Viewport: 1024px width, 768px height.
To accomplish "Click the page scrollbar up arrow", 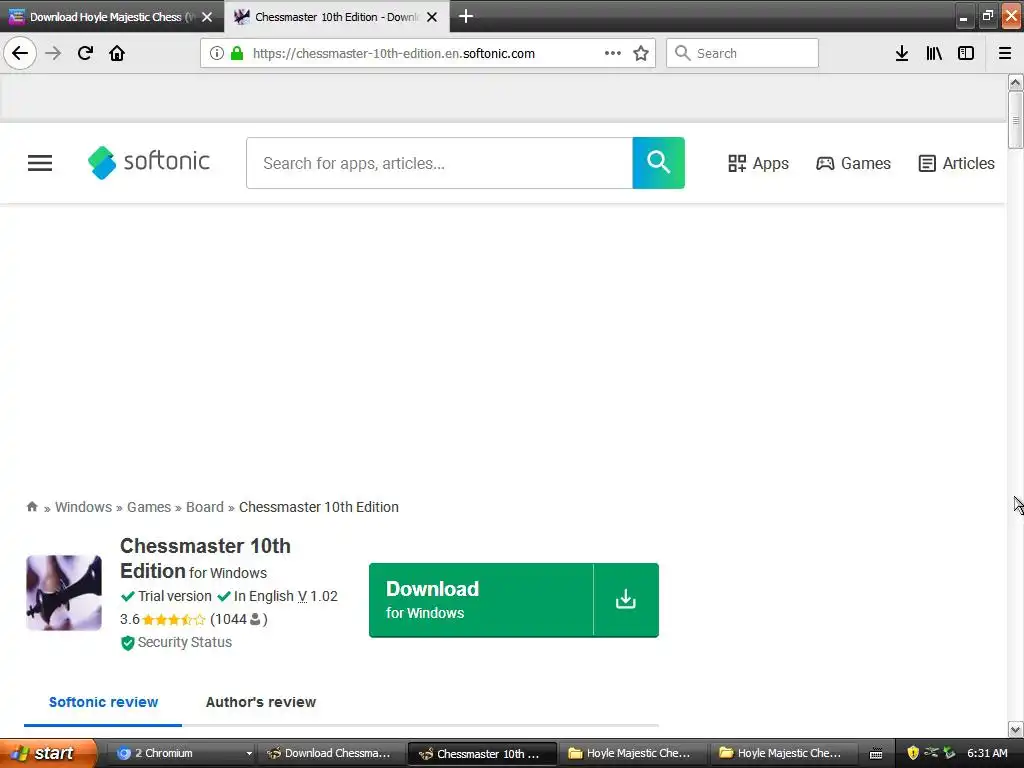I will (x=1015, y=82).
